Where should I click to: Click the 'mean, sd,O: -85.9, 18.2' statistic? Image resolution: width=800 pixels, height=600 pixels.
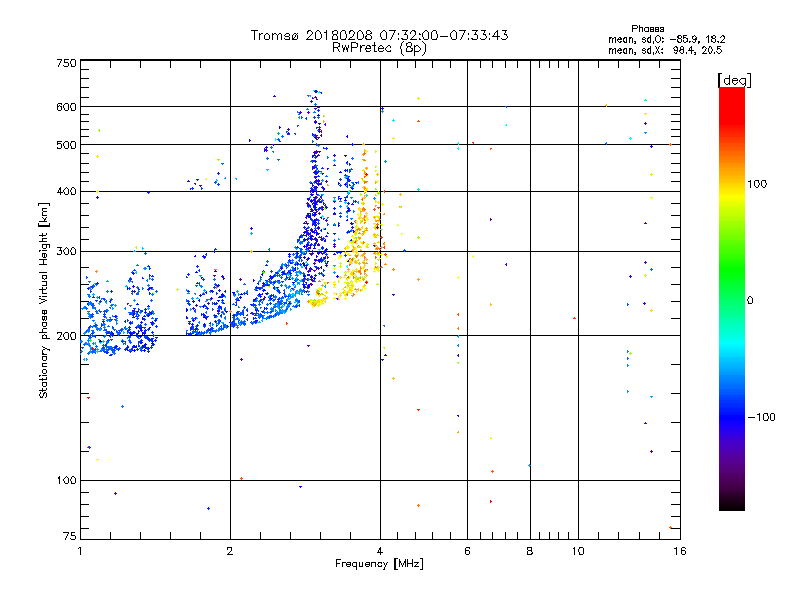click(x=666, y=39)
